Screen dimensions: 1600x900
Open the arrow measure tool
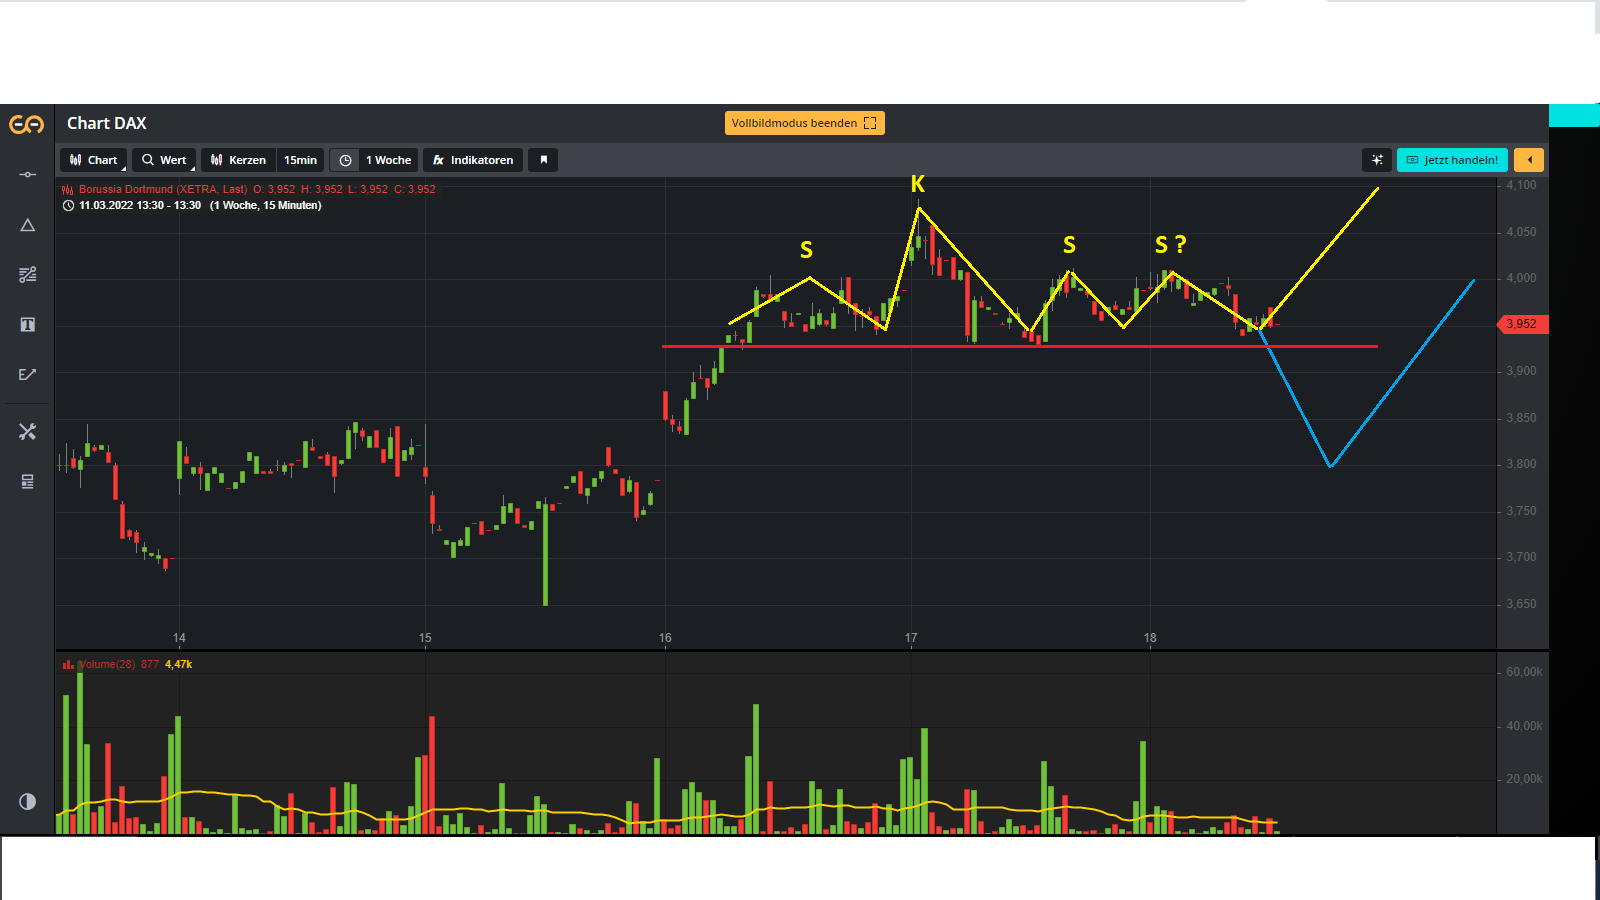point(27,374)
